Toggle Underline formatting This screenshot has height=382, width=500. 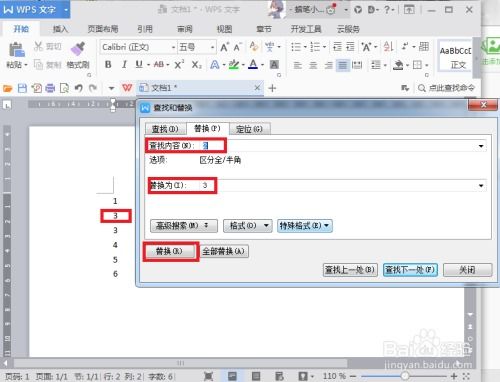pos(139,64)
